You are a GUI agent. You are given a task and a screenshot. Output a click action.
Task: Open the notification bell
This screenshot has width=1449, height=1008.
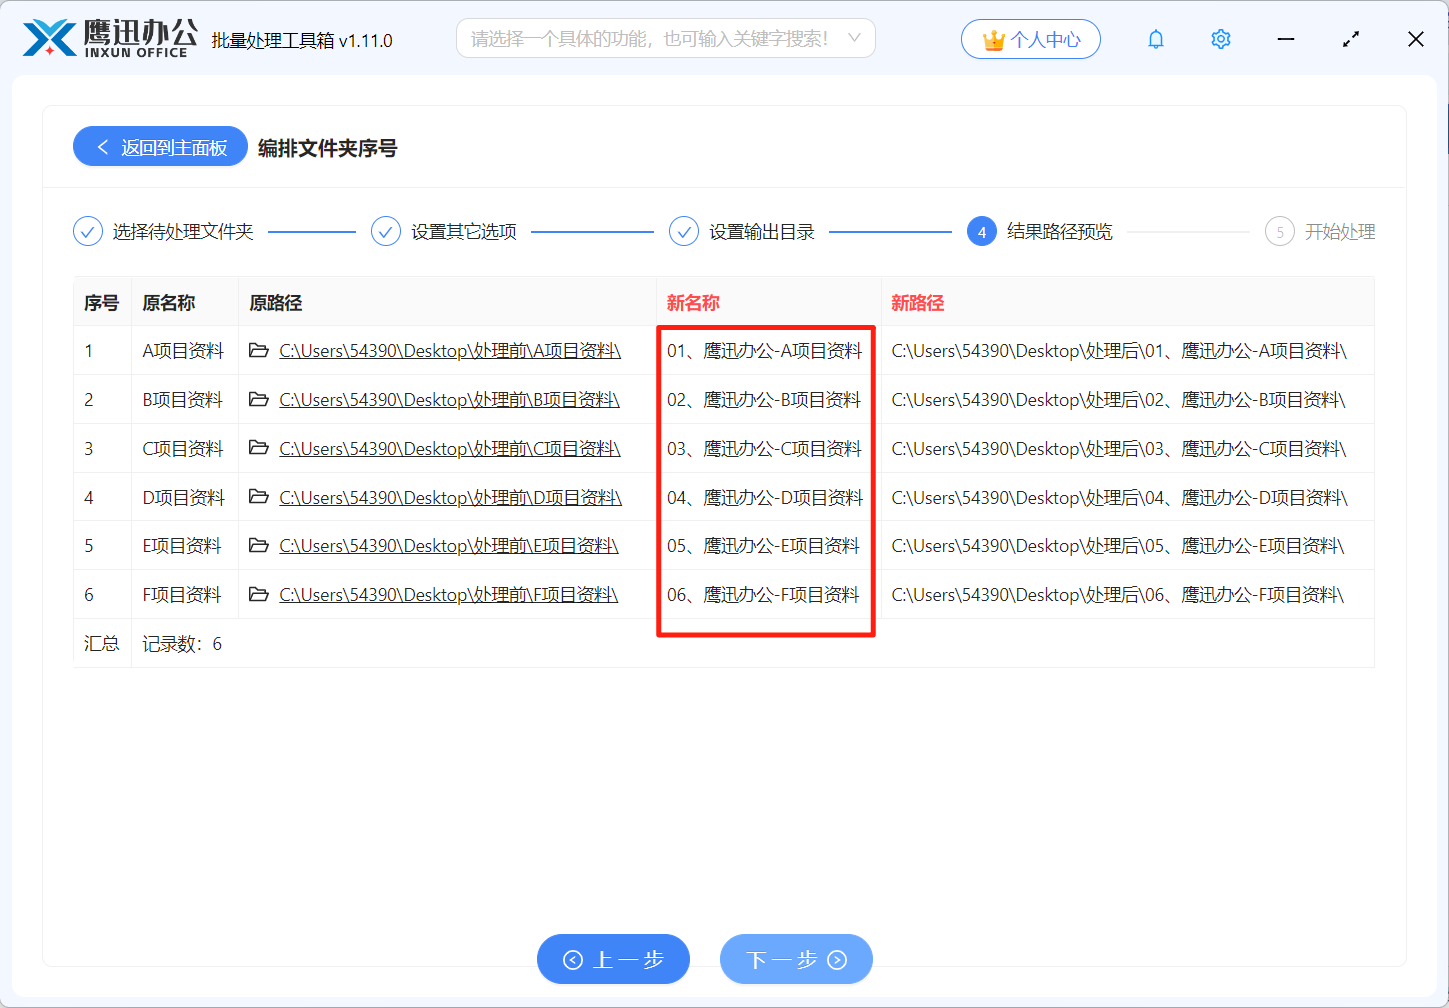(1156, 39)
